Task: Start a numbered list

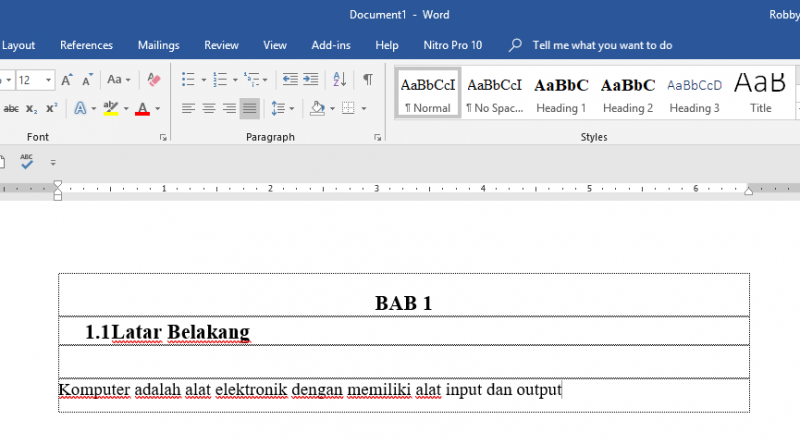Action: 220,80
